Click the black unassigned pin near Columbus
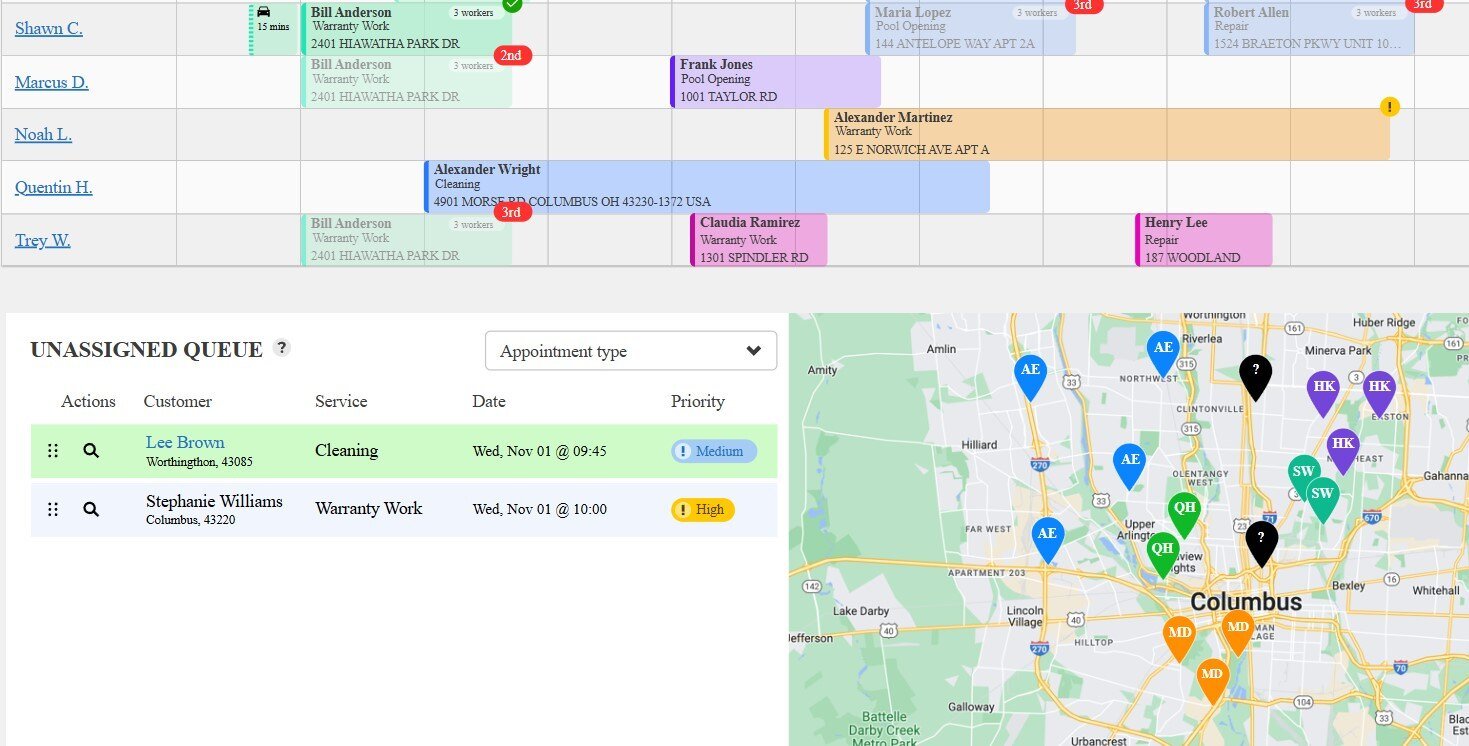 pos(1261,541)
